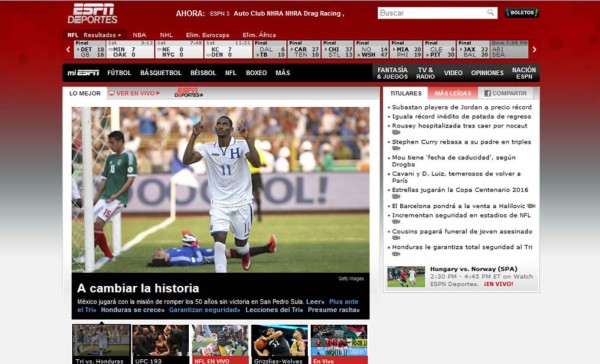Click the search magnifier icon
600x364 pixels.
click(x=490, y=13)
